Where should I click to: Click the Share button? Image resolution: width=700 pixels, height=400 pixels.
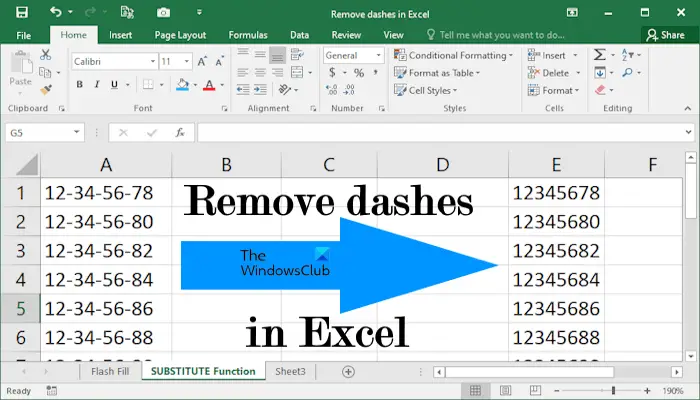pyautogui.click(x=666, y=35)
